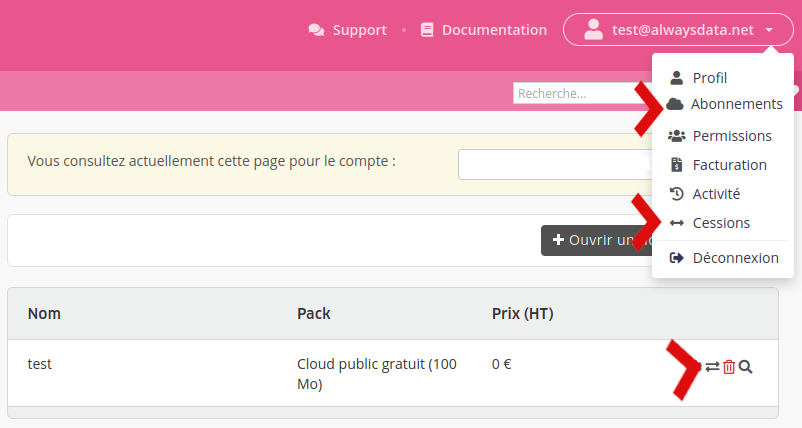
Task: Click the cloud icon beside Abonnements
Action: pos(676,104)
